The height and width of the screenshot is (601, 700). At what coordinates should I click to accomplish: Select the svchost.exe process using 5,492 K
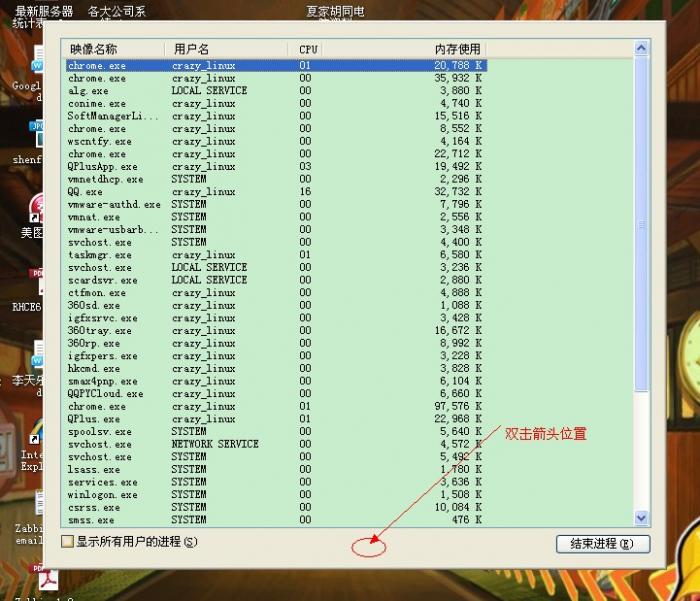(277, 457)
